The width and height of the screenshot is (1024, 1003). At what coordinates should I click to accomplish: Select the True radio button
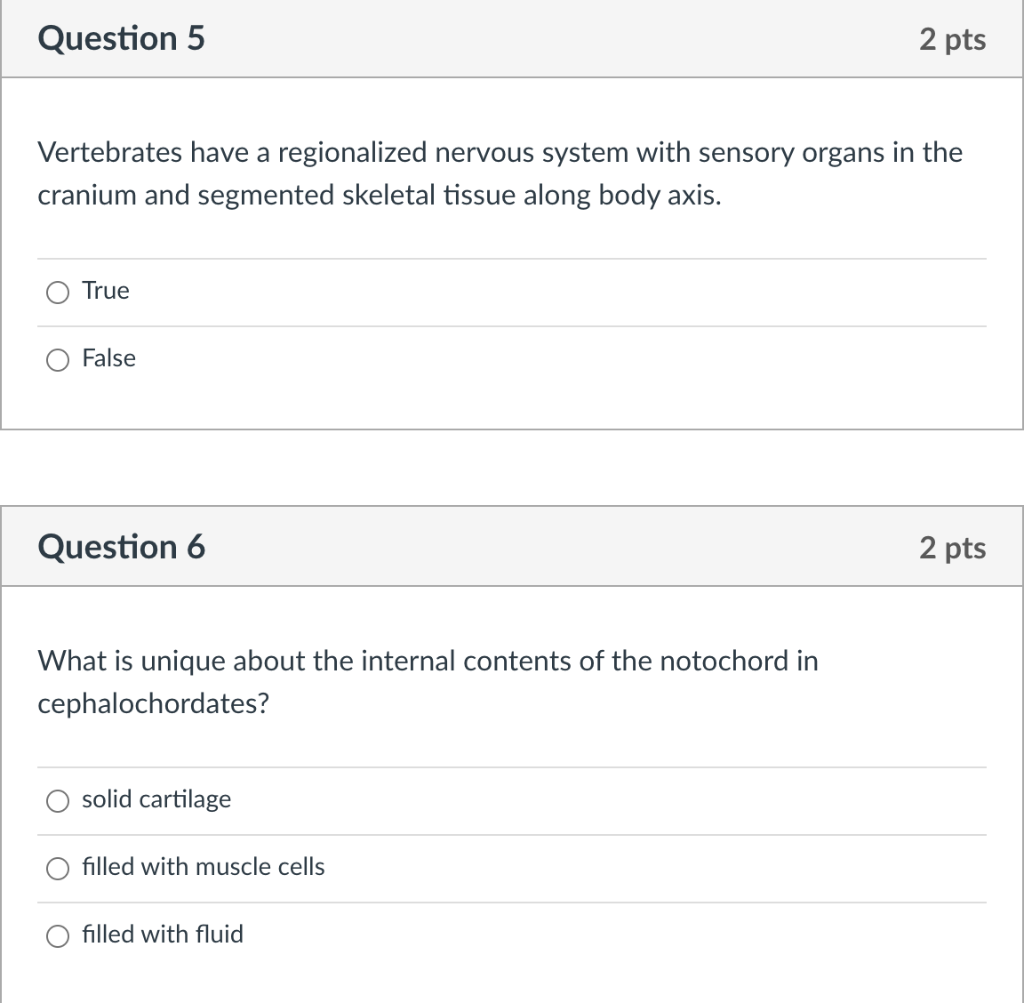click(x=58, y=292)
